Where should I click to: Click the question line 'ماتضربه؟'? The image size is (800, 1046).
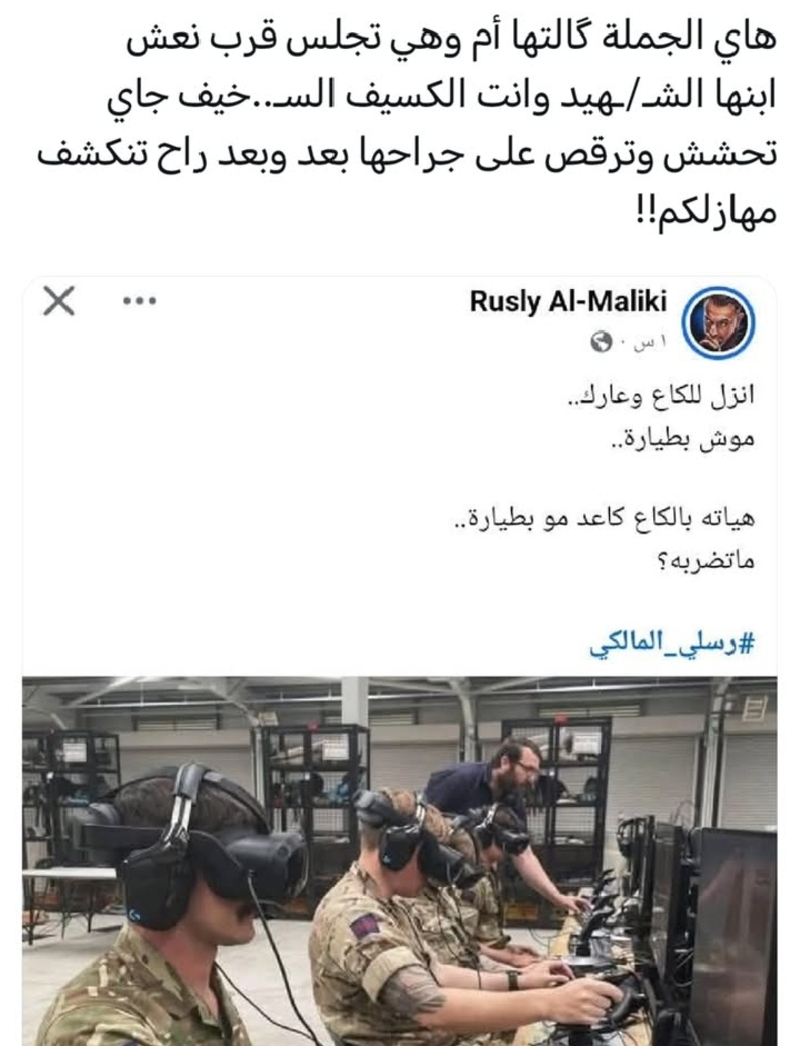point(706,561)
